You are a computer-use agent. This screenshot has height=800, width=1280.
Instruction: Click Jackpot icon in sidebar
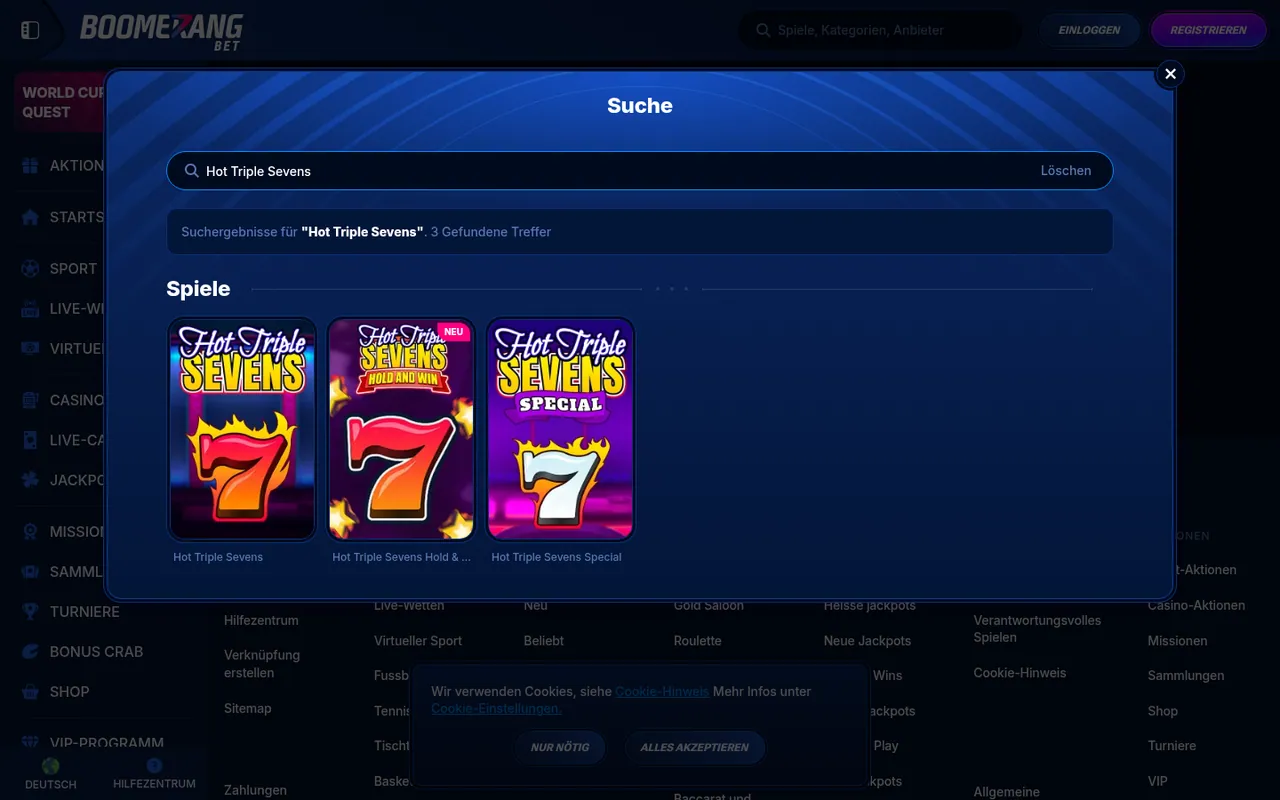click(30, 480)
